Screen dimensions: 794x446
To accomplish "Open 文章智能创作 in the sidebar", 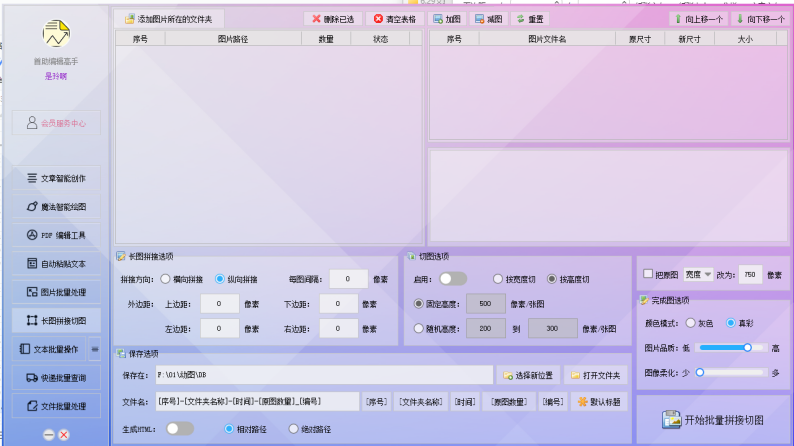I will 56,178.
